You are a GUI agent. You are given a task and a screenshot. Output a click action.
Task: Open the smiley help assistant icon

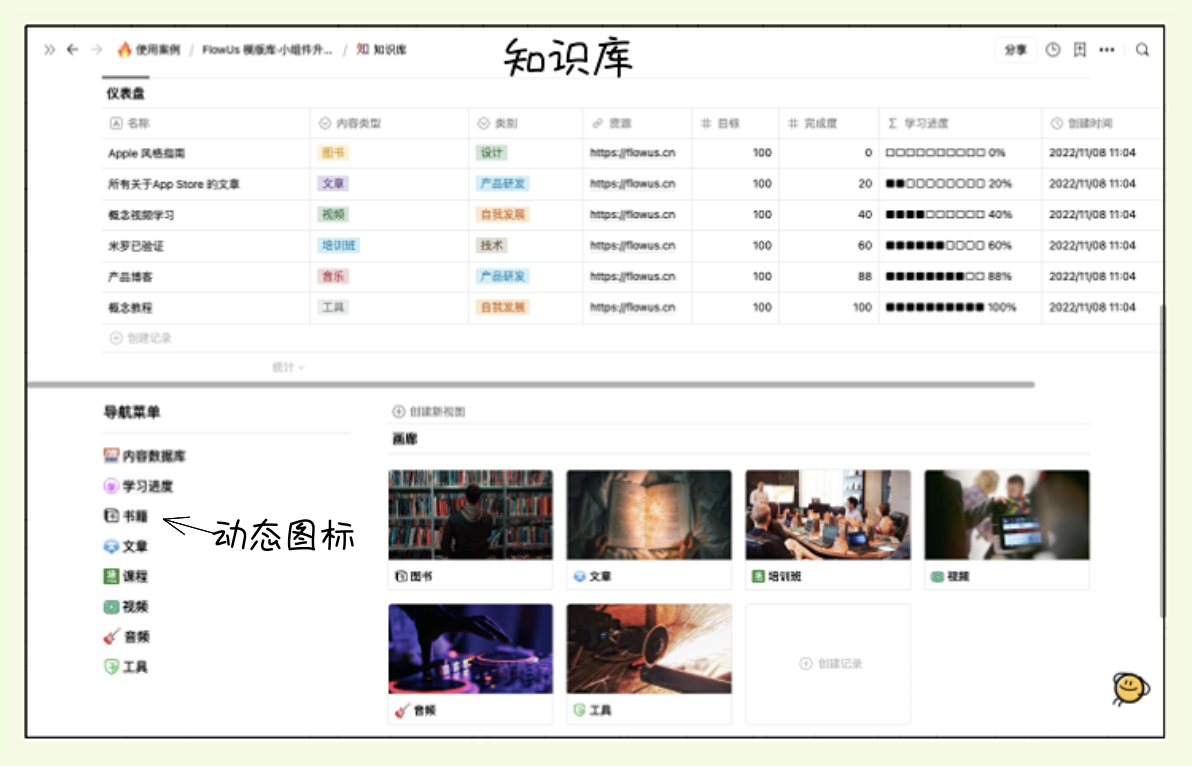pos(1130,688)
